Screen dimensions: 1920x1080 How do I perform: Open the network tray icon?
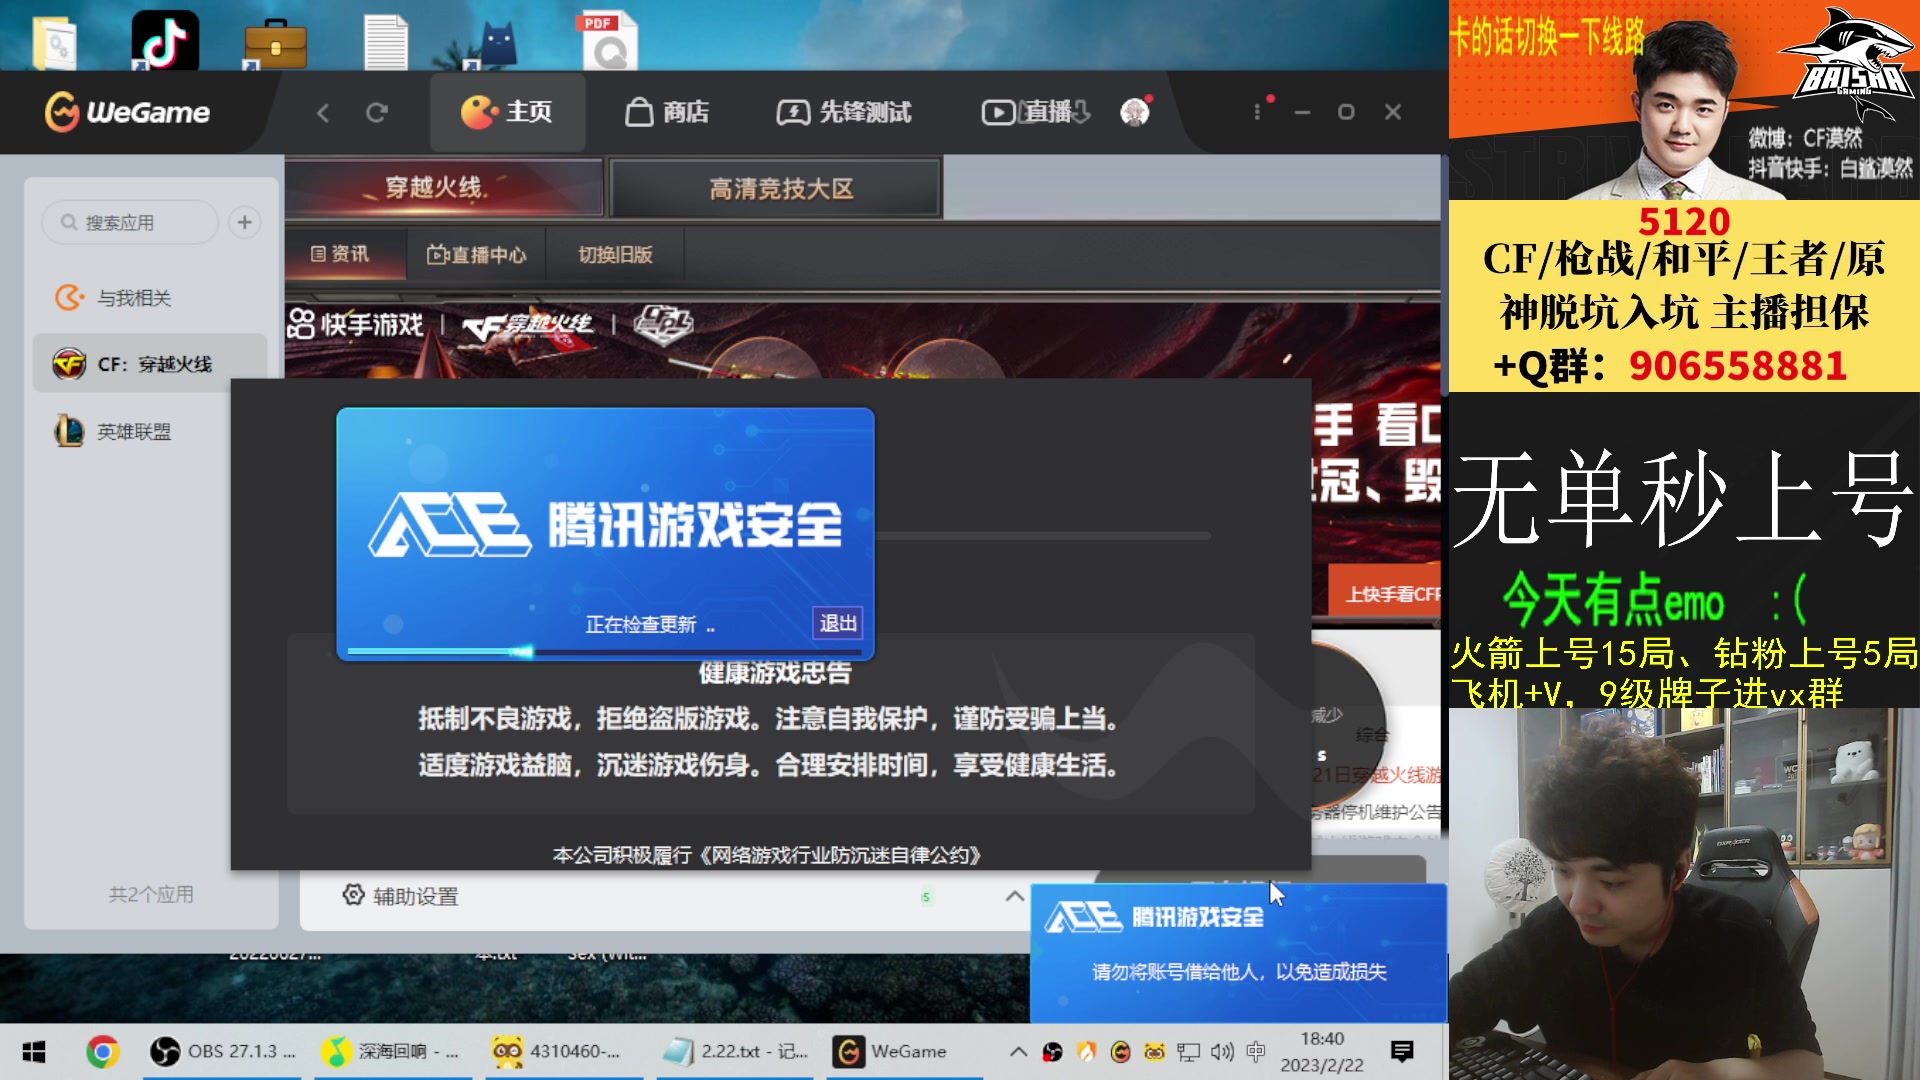coord(1188,1051)
